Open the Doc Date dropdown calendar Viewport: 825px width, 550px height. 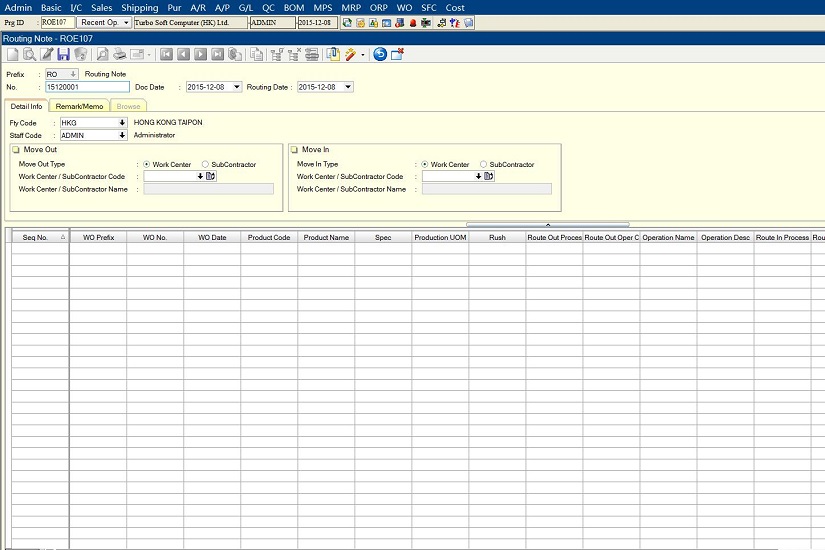tap(236, 87)
